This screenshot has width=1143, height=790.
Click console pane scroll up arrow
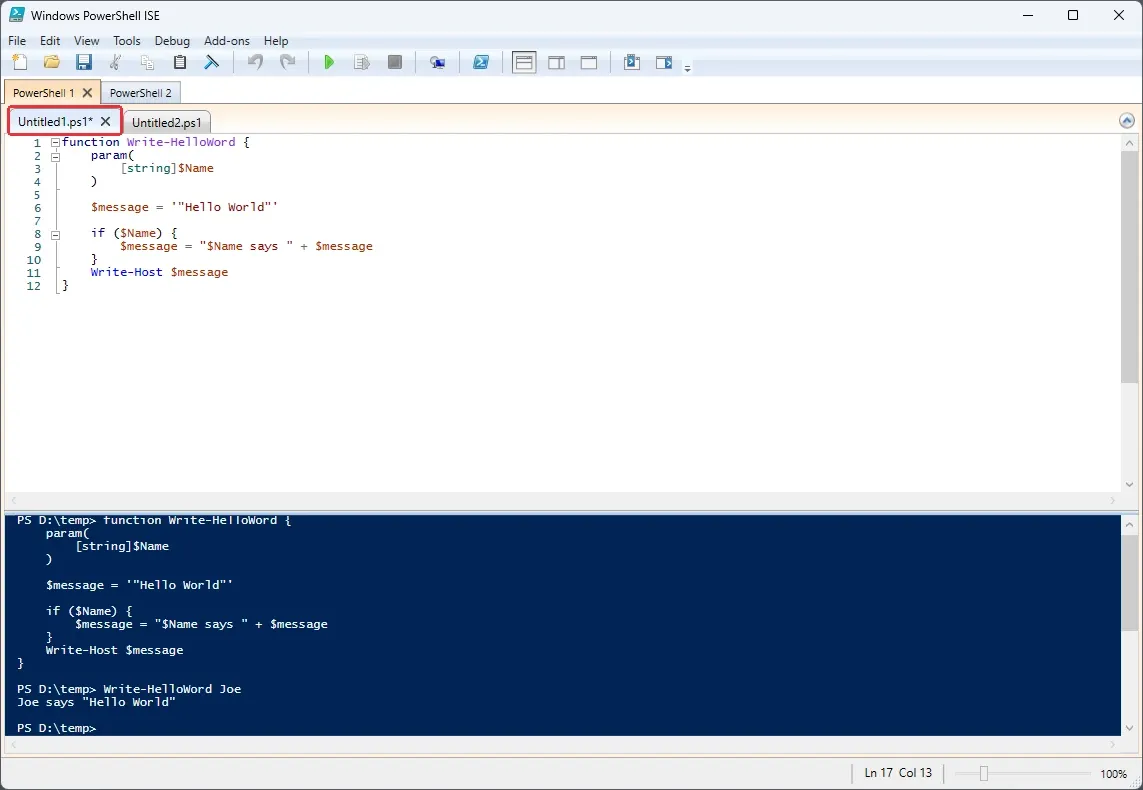[x=1129, y=524]
